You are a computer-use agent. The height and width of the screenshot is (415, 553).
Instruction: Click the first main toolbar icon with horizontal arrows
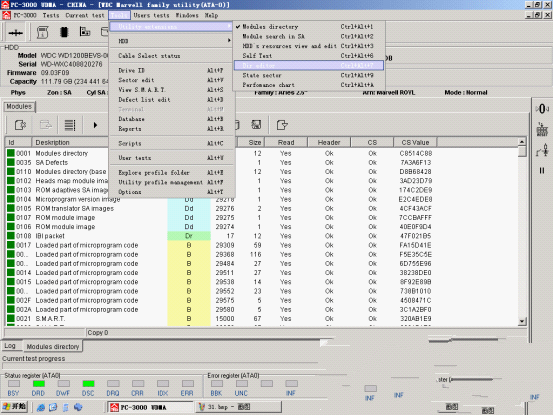(16, 32)
